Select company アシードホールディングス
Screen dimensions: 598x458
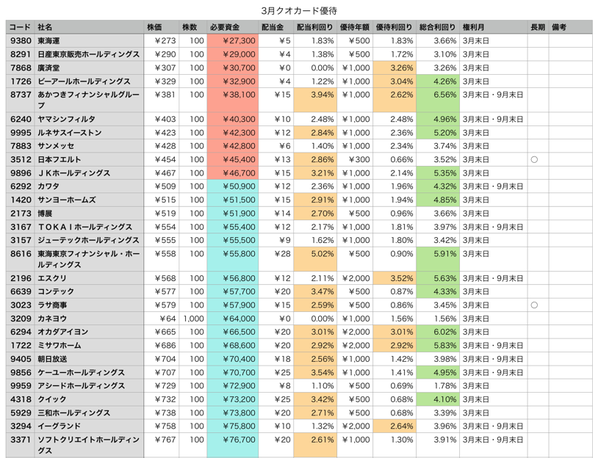click(x=81, y=386)
